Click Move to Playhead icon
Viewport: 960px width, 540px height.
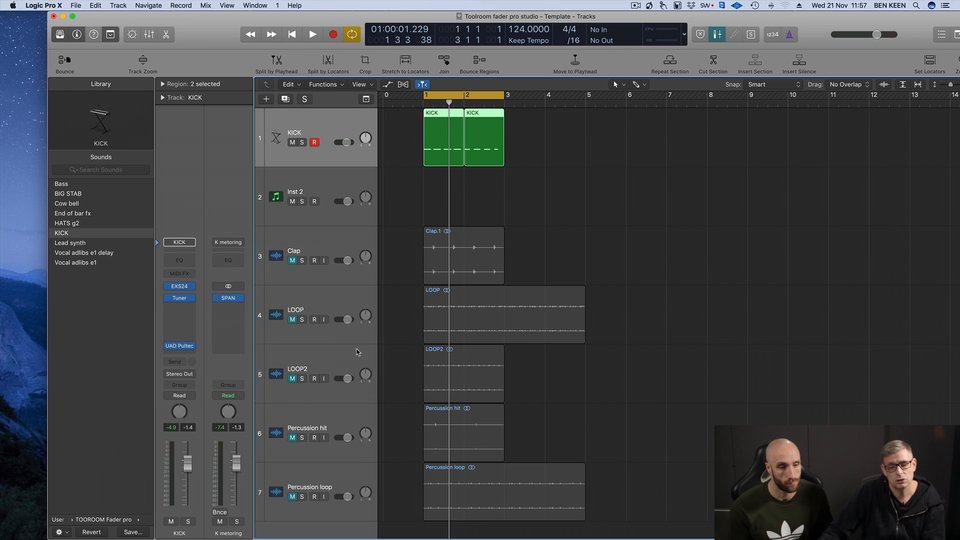coord(575,60)
